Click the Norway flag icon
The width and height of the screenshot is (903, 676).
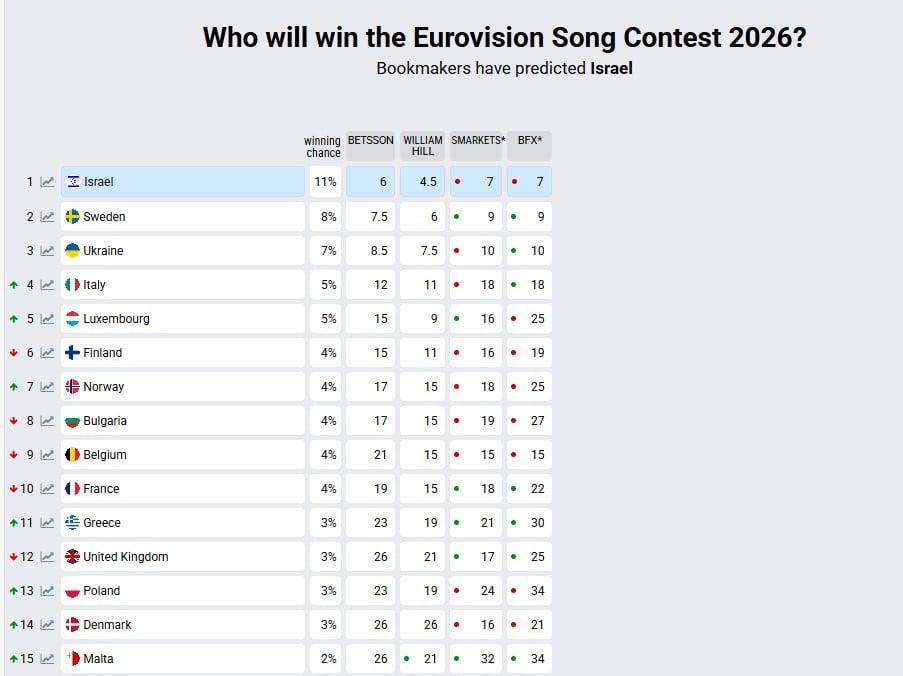pos(72,387)
